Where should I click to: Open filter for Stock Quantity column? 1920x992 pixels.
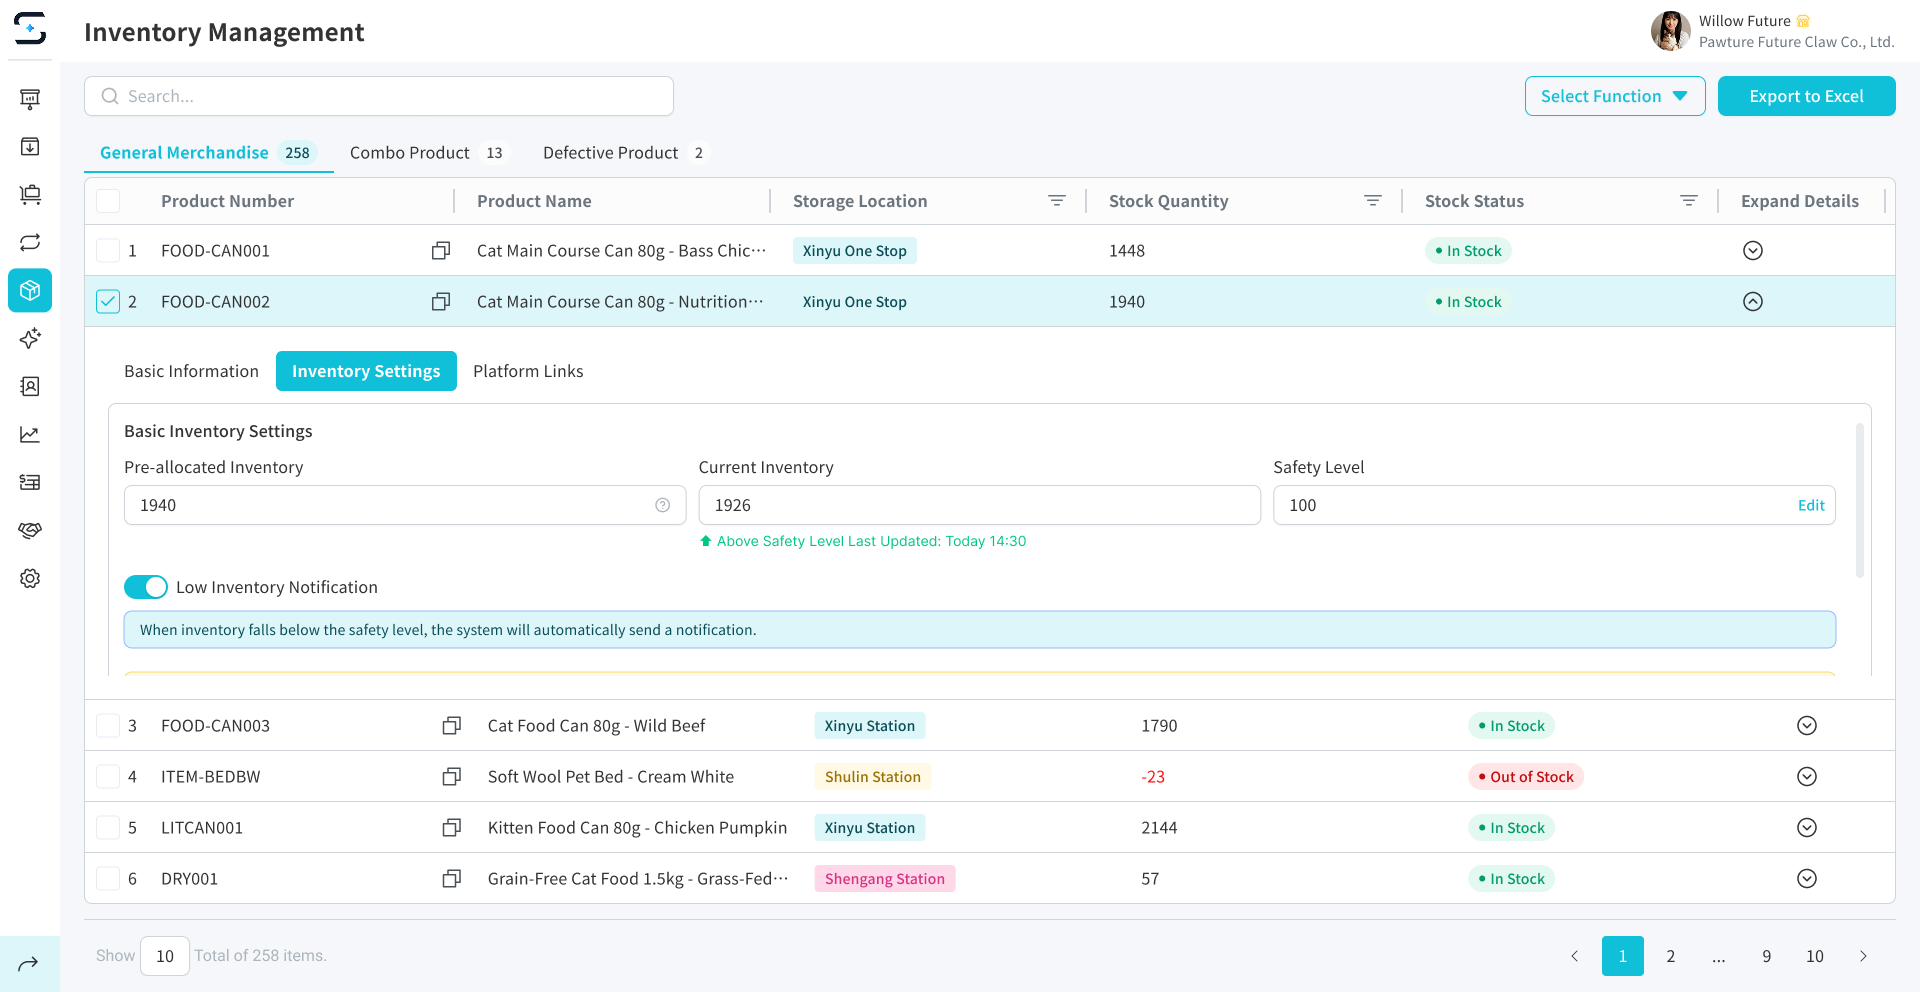click(1372, 201)
